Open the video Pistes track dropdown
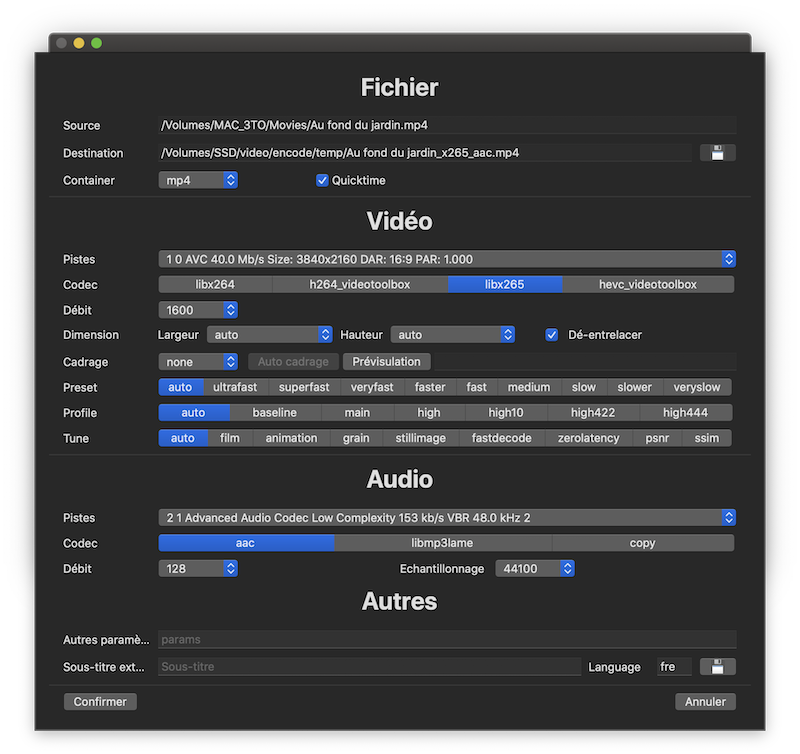Image resolution: width=800 pixels, height=754 pixels. 447,259
